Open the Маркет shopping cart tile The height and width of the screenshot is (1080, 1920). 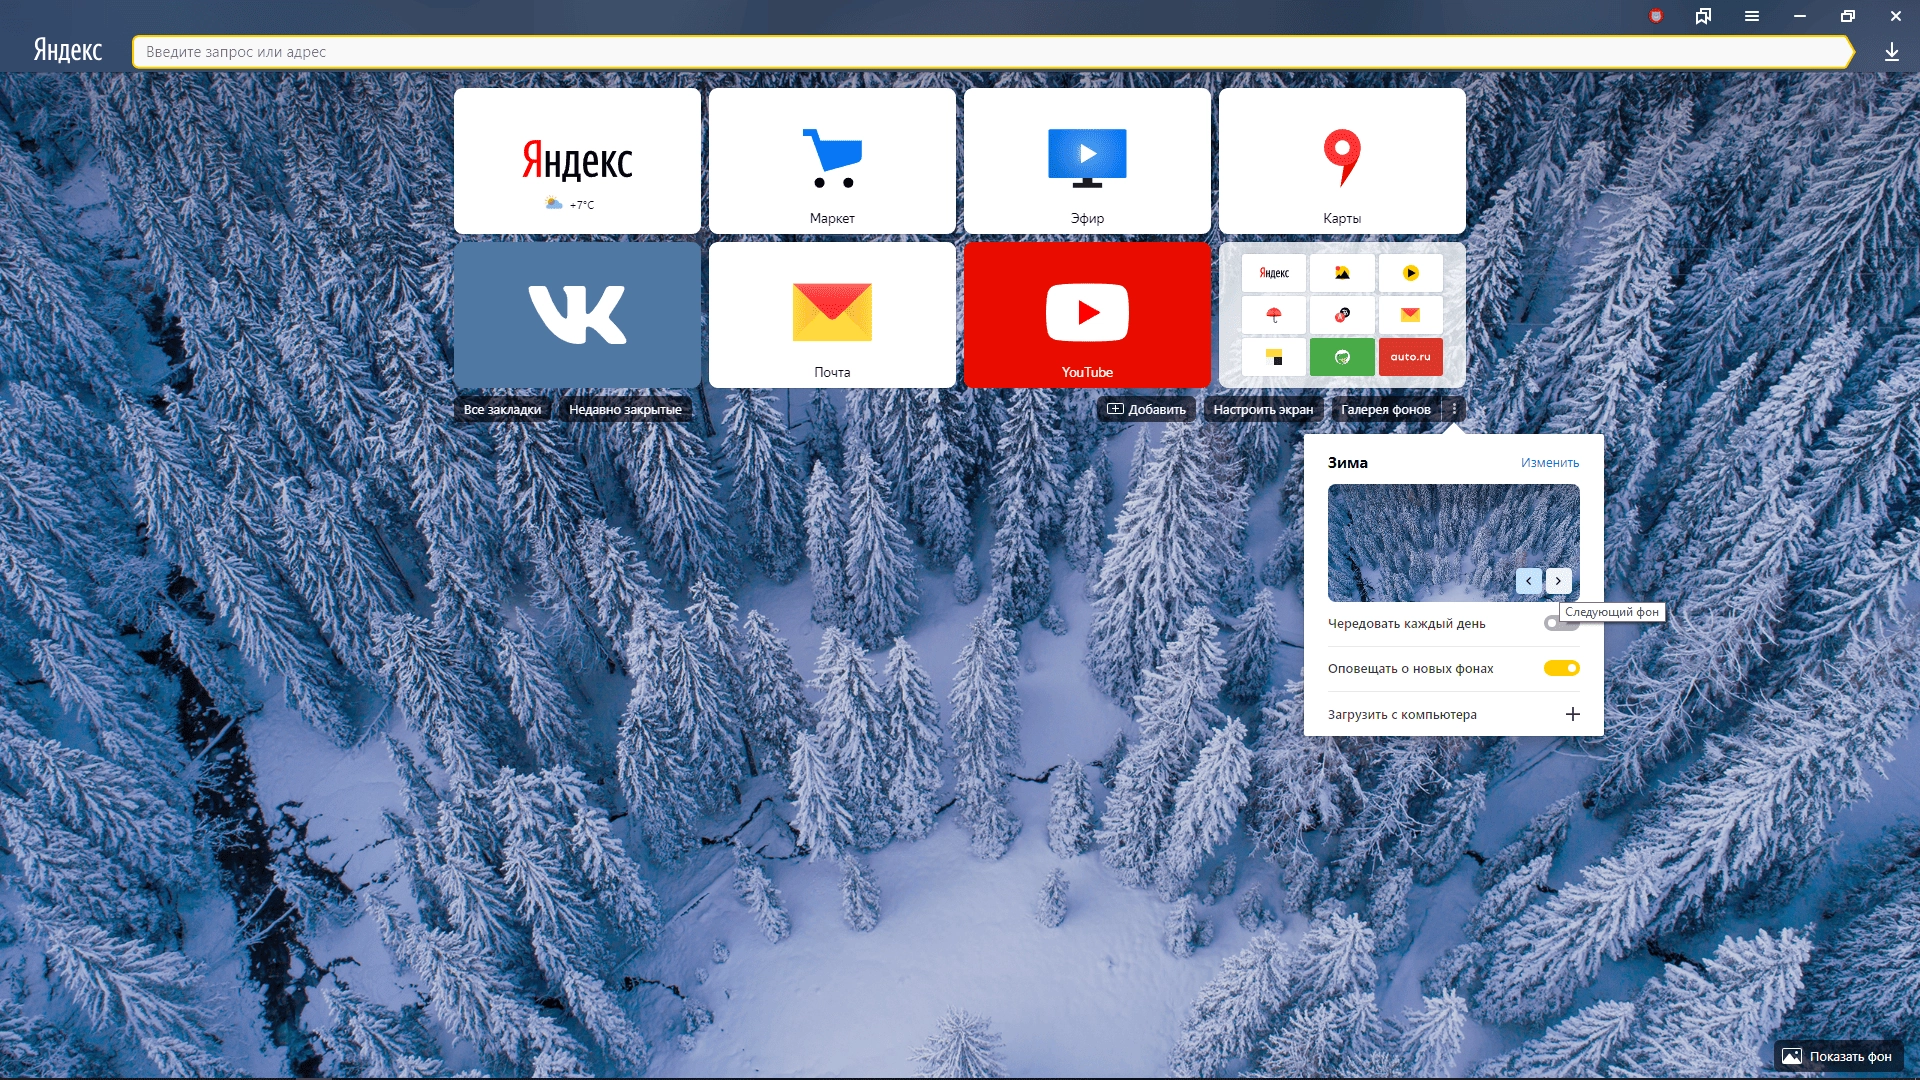tap(832, 161)
